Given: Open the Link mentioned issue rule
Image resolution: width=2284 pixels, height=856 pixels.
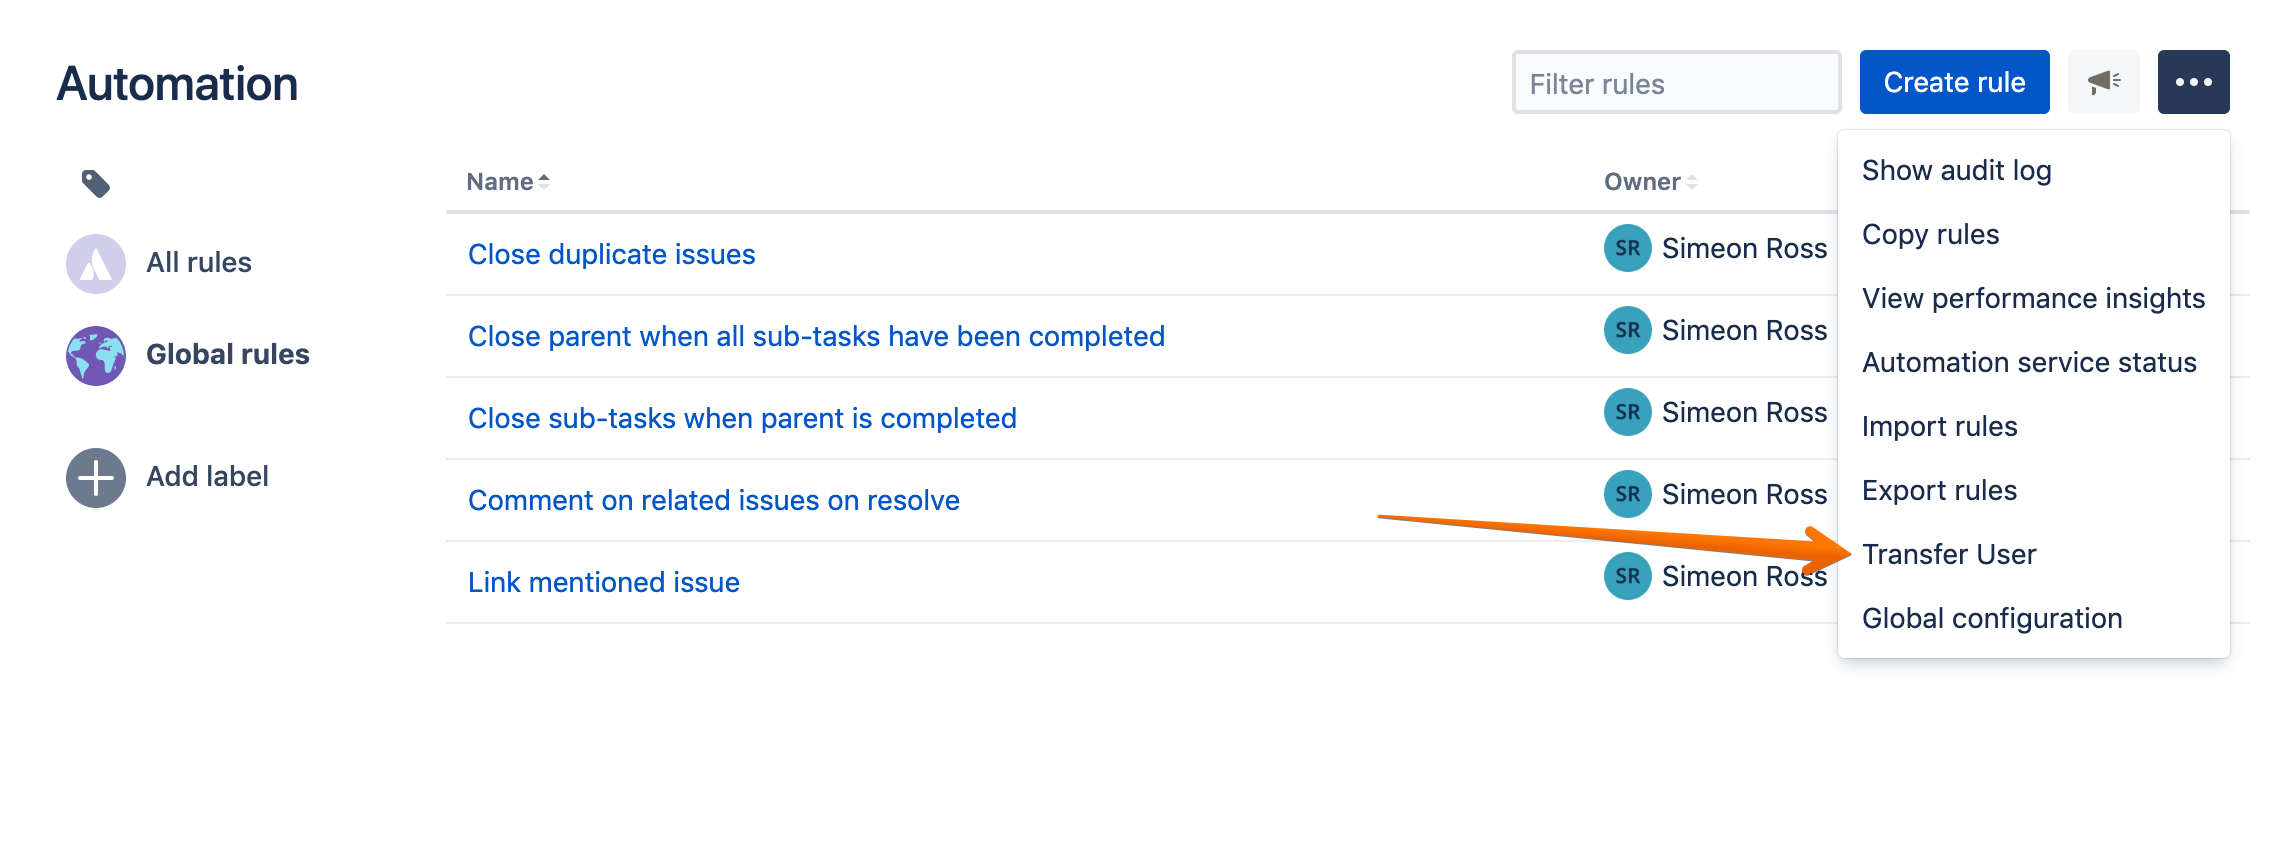Looking at the screenshot, I should coord(603,582).
